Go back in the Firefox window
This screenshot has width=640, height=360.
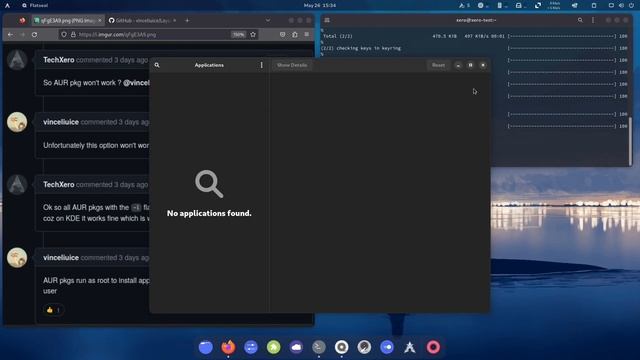(x=11, y=35)
